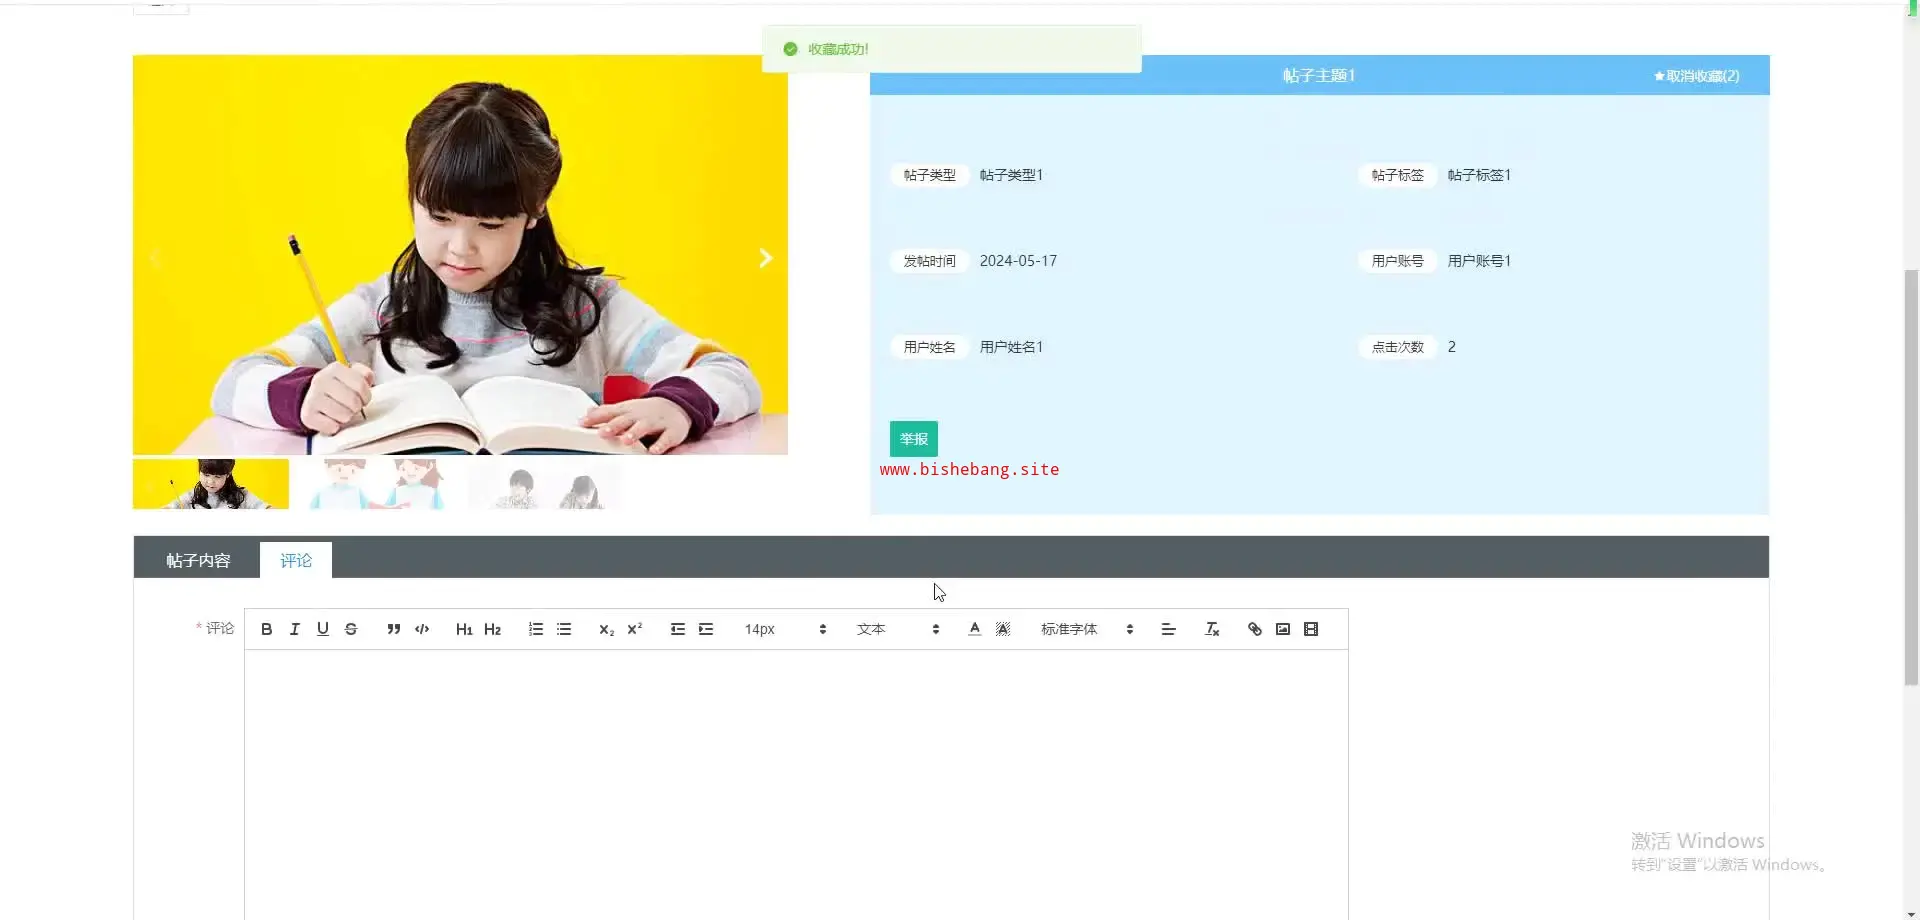Insert a hyperlink in the comment

1255,629
